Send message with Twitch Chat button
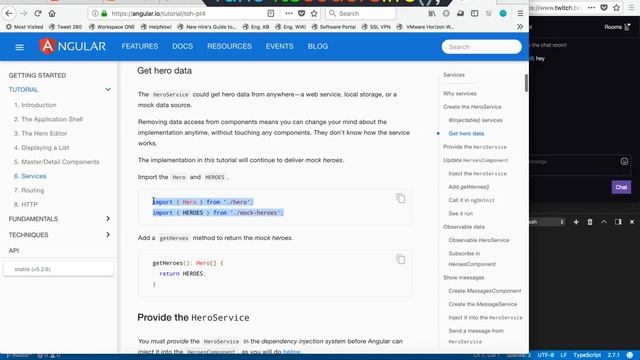Screen dimensions: 640x360 coord(621,187)
